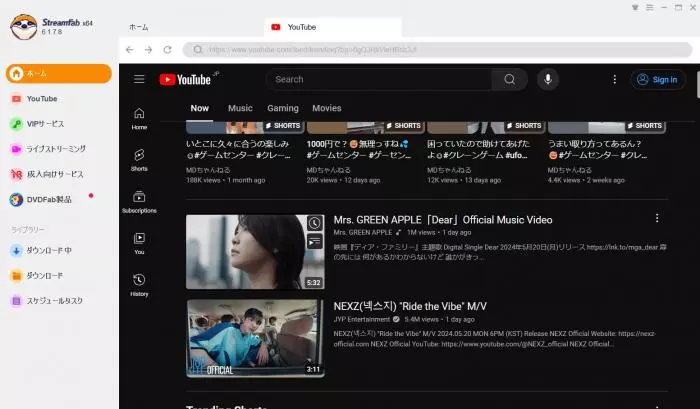Click the Sign in button
The width and height of the screenshot is (700, 409).
pyautogui.click(x=657, y=79)
